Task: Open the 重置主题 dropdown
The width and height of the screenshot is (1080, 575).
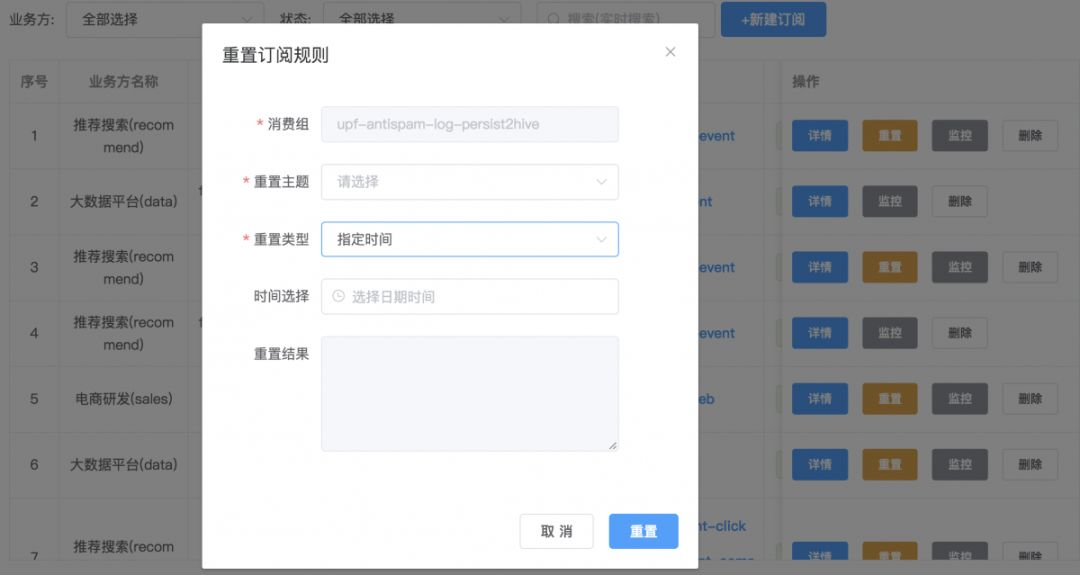Action: point(470,182)
